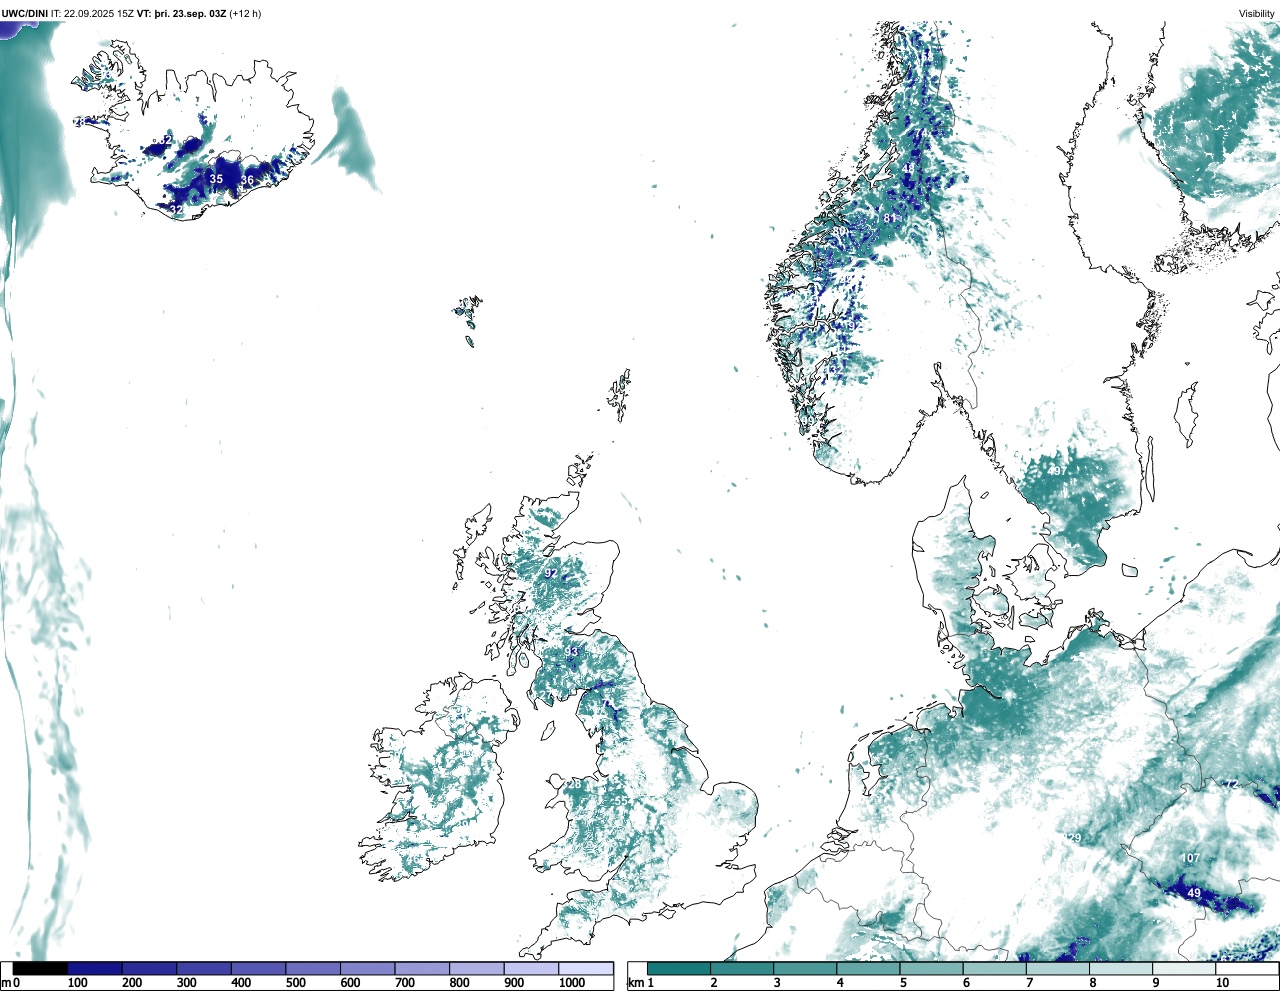Click the 2–3 km legend swatch
This screenshot has width=1280, height=991.
point(742,969)
